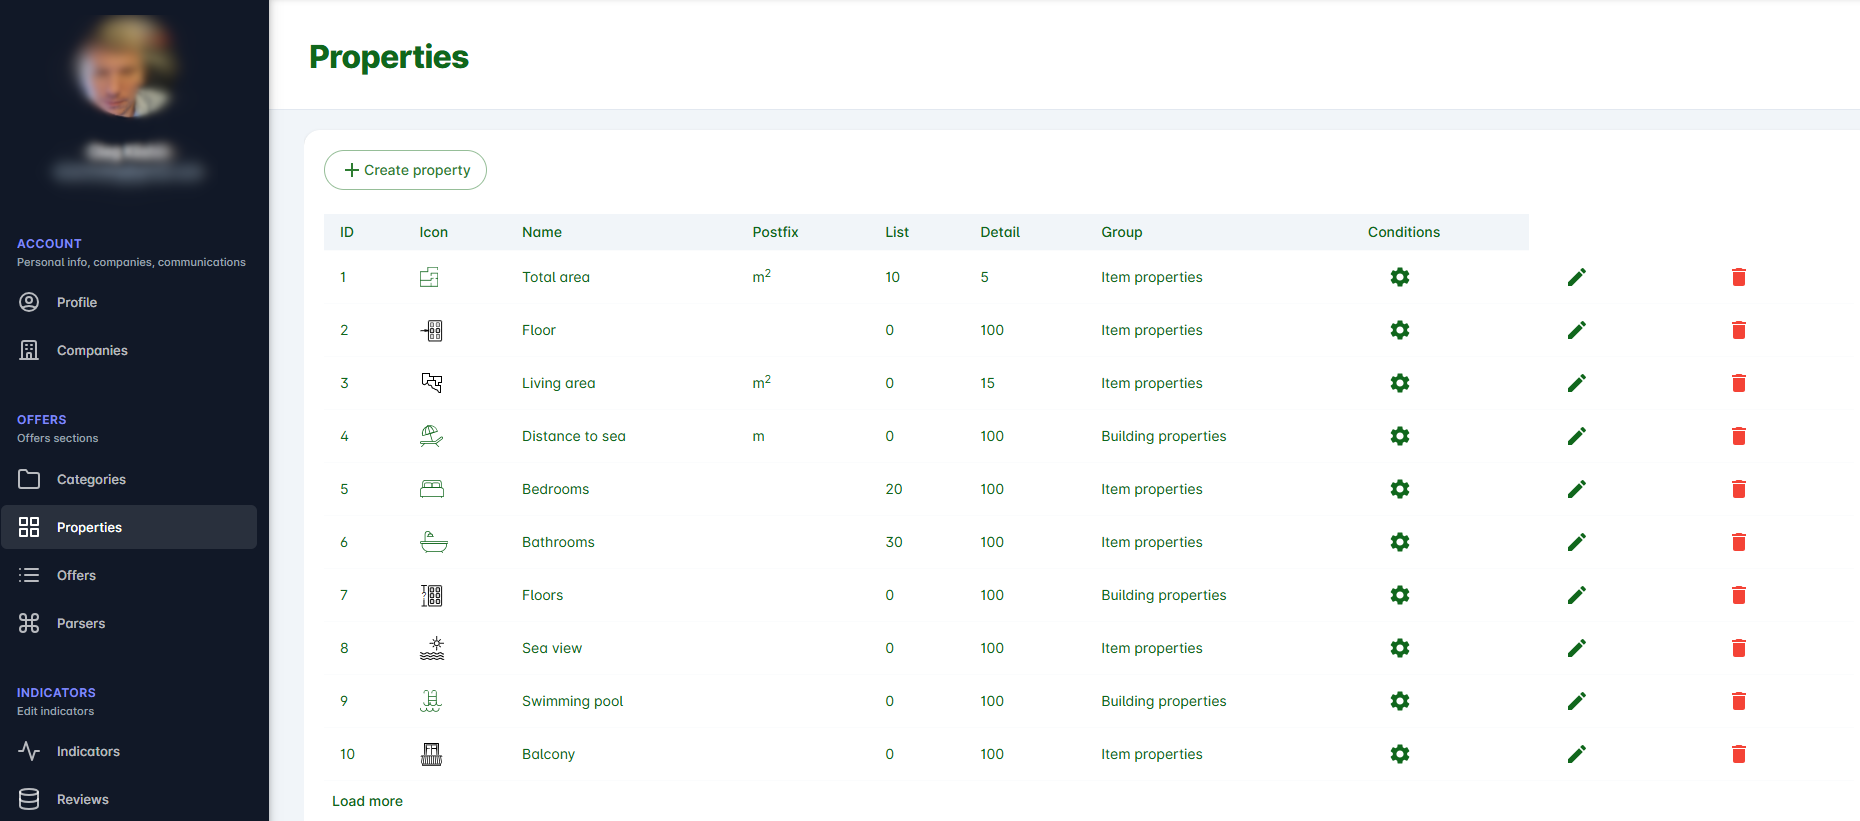Edit the Living area property

1577,383
